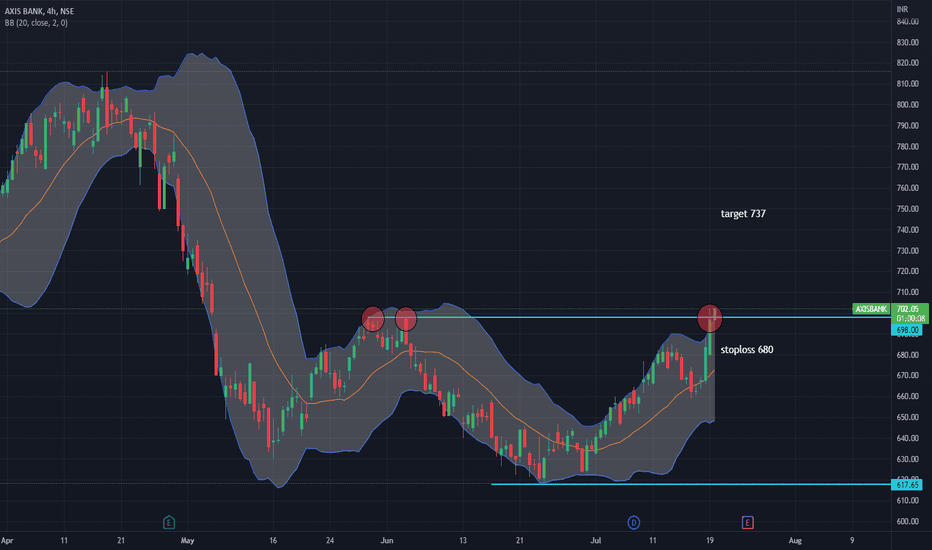Click the 01:00:08 countdown timer label
The width and height of the screenshot is (932, 550).
(909, 318)
